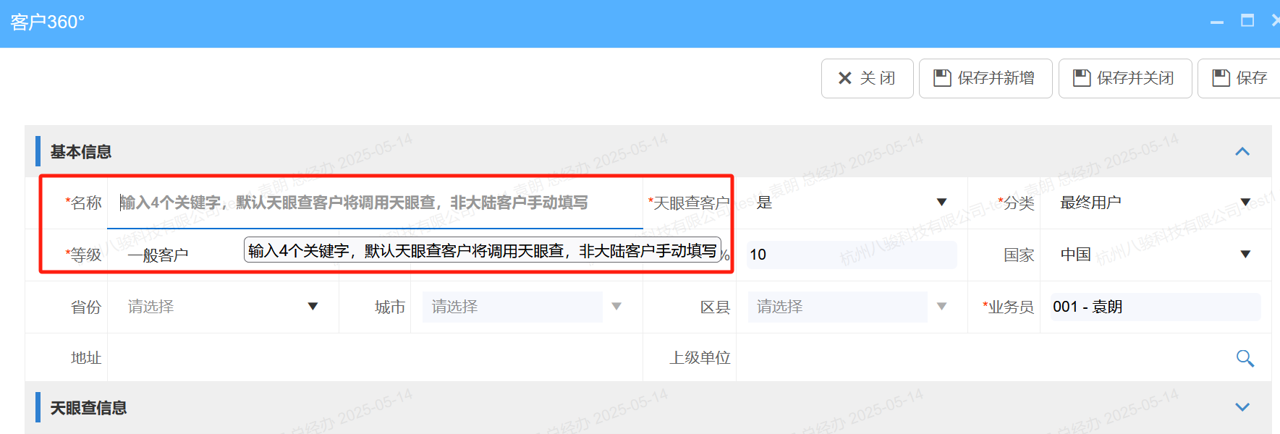Click the 名称 input field
The image size is (1280, 434).
(x=375, y=203)
